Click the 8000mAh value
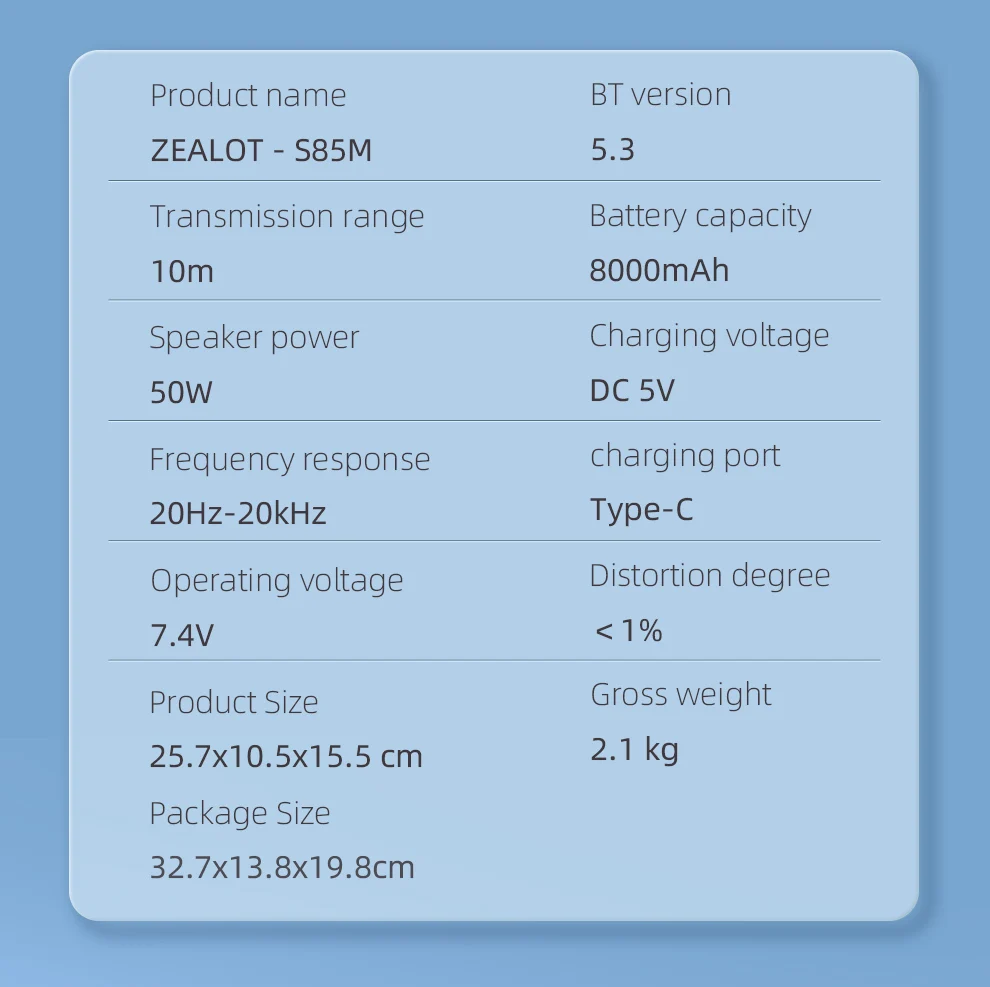The height and width of the screenshot is (987, 990). (659, 270)
